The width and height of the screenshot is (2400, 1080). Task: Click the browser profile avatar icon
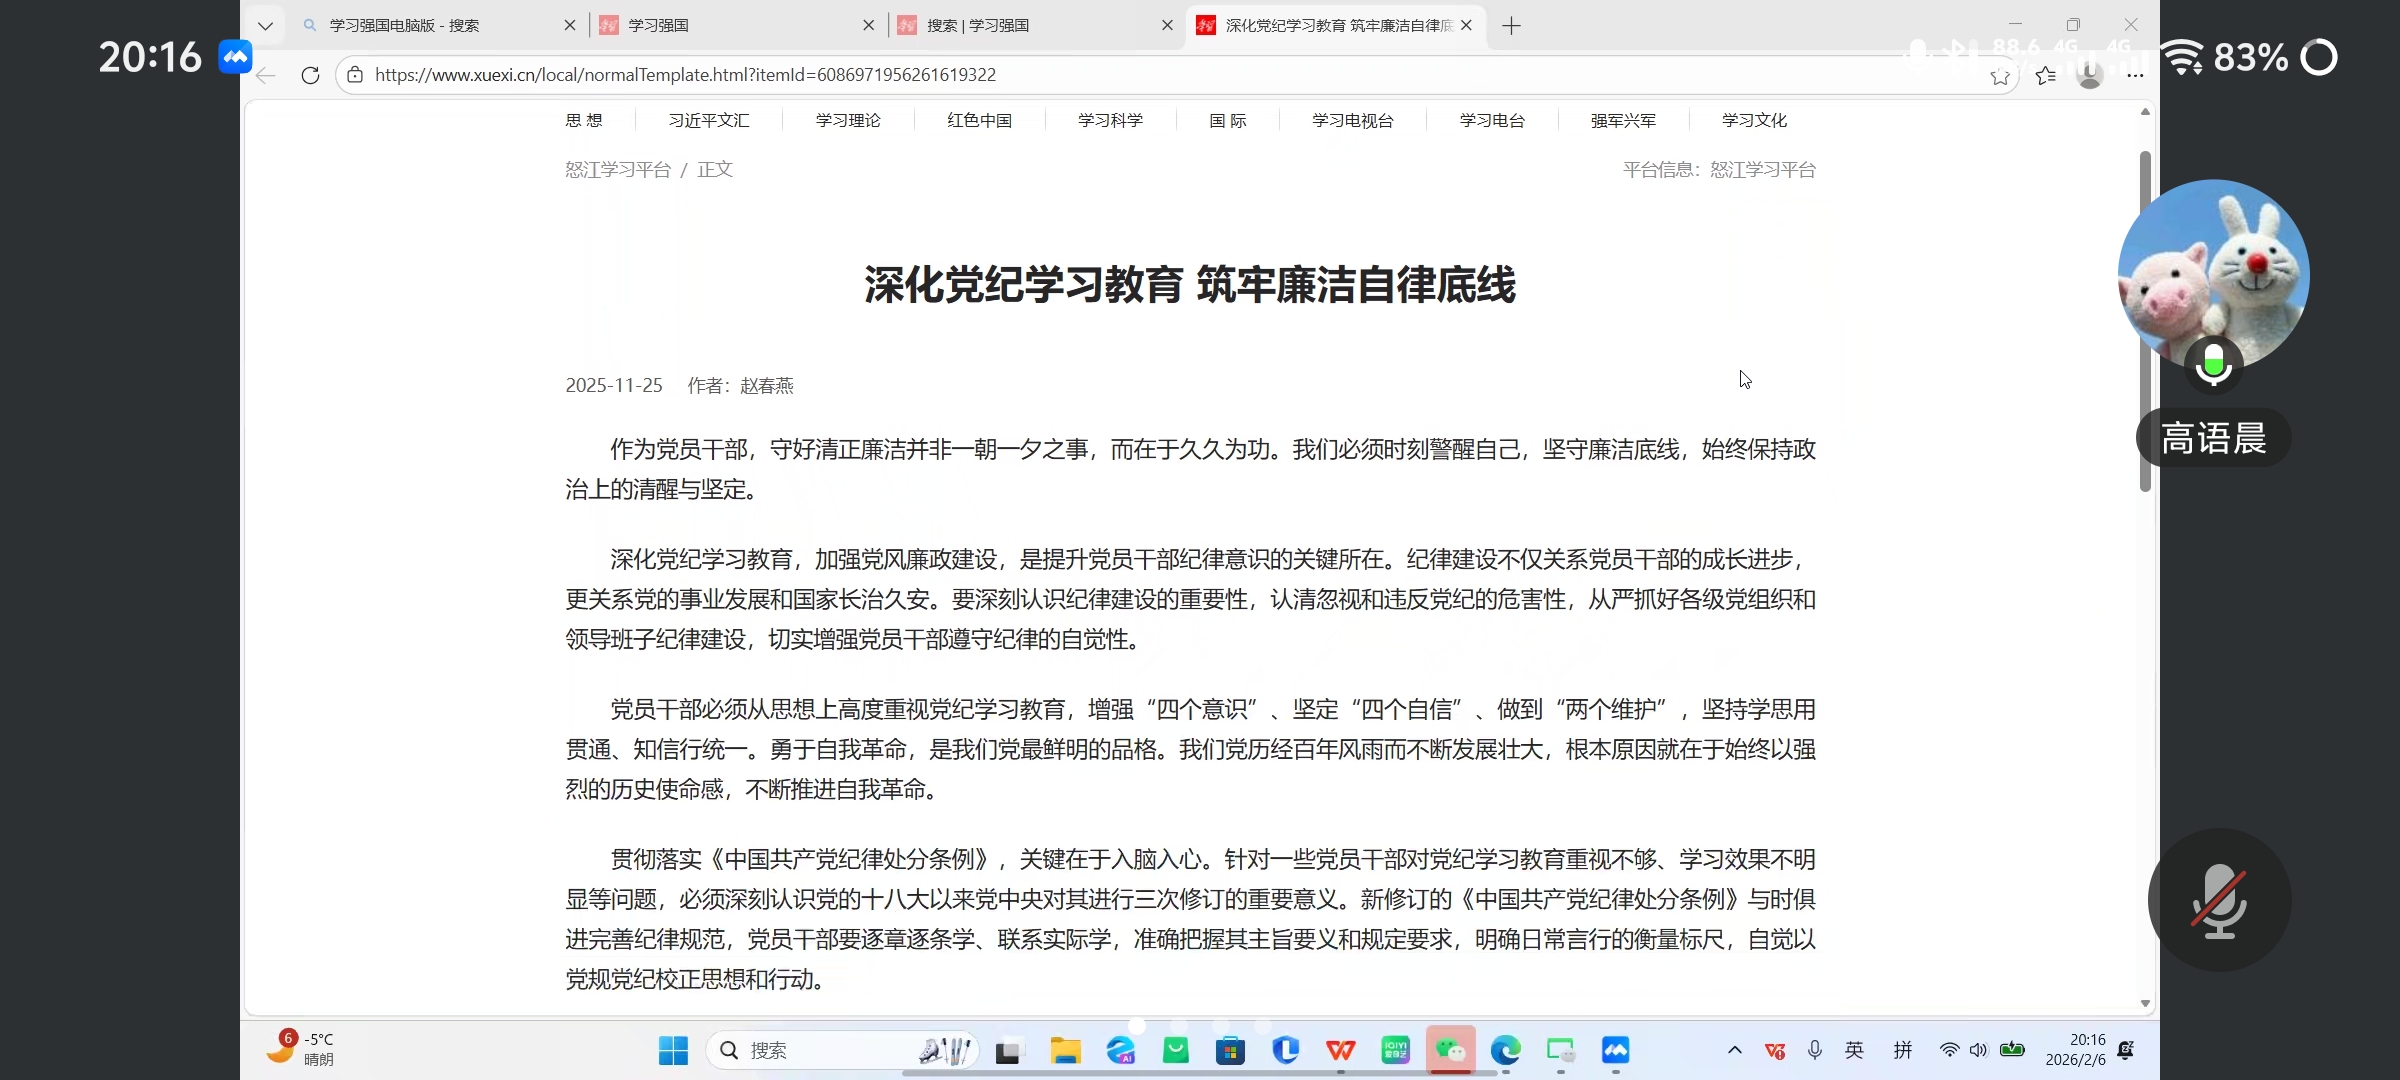(x=2089, y=75)
